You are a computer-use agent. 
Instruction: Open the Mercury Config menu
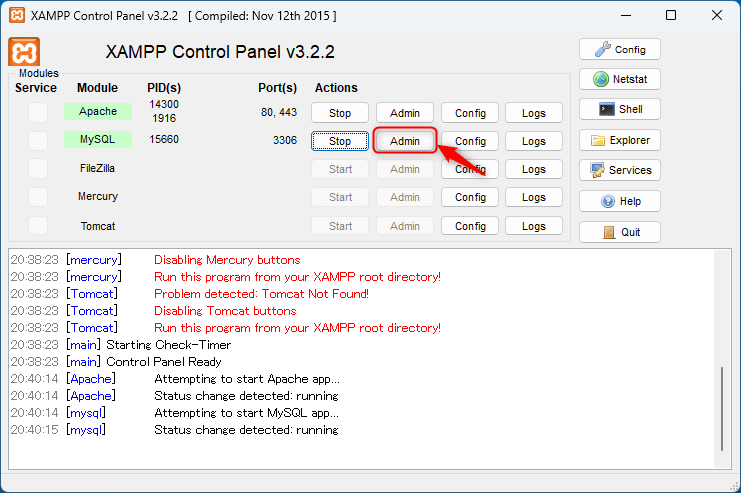[470, 197]
